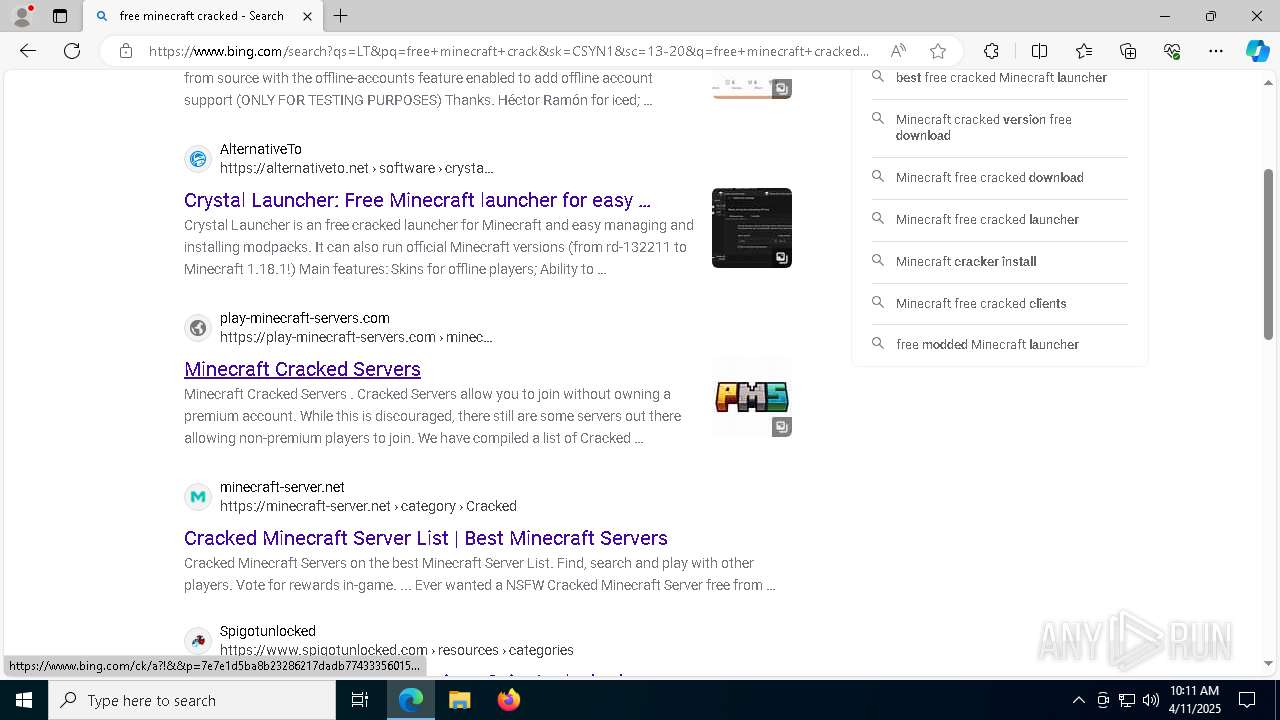This screenshot has height=720, width=1280.
Task: Open 'Cracked Minecraft Server List' result
Action: point(426,538)
